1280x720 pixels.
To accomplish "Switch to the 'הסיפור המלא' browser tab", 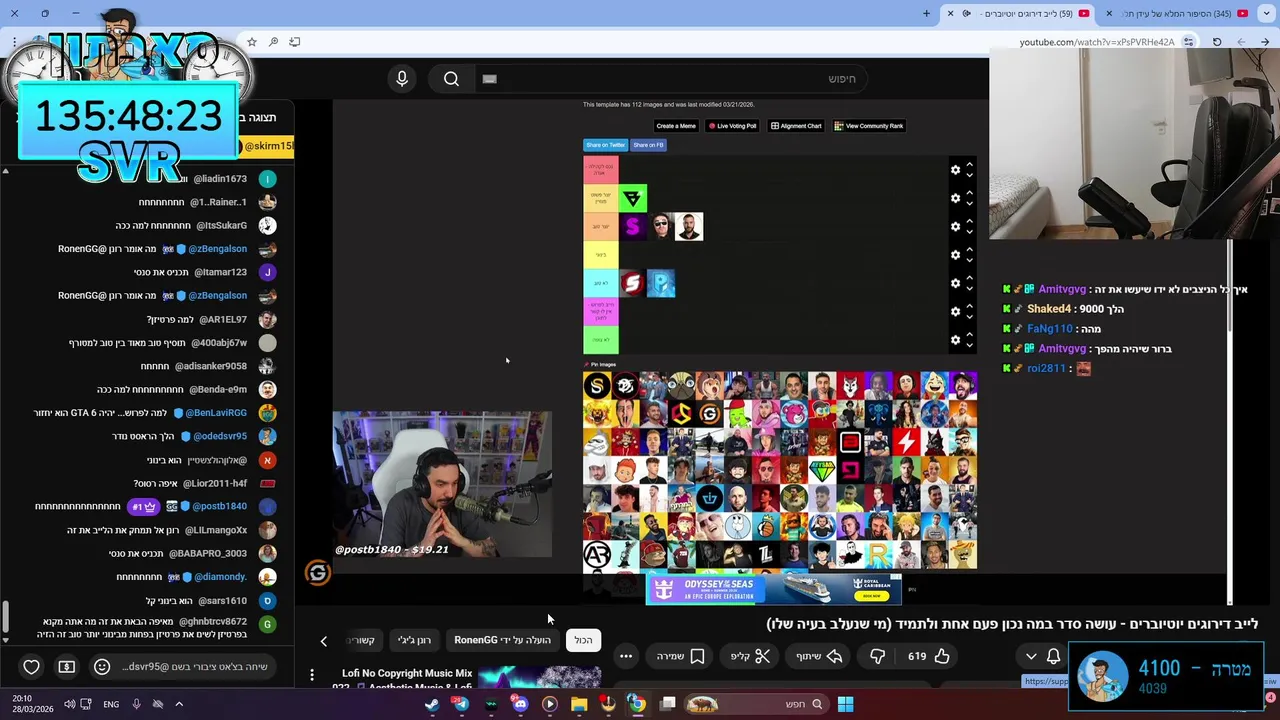I will click(x=1180, y=13).
